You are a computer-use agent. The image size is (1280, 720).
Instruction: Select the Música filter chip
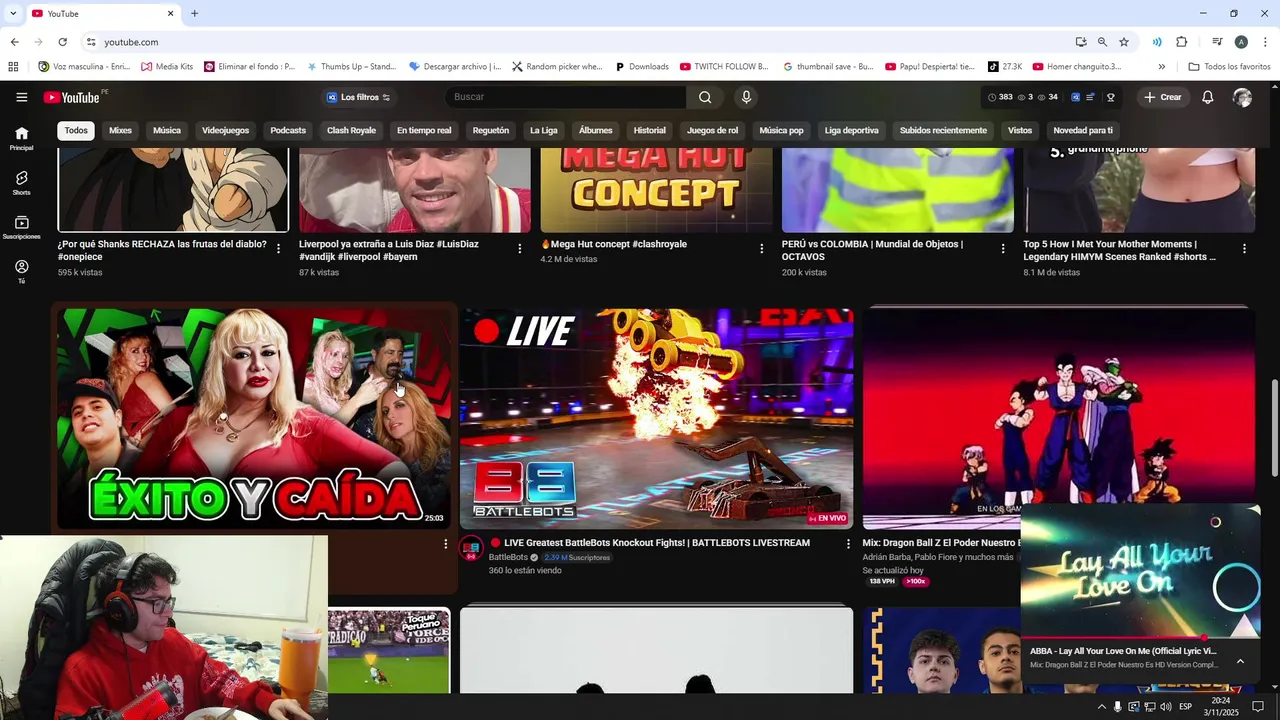tap(167, 130)
